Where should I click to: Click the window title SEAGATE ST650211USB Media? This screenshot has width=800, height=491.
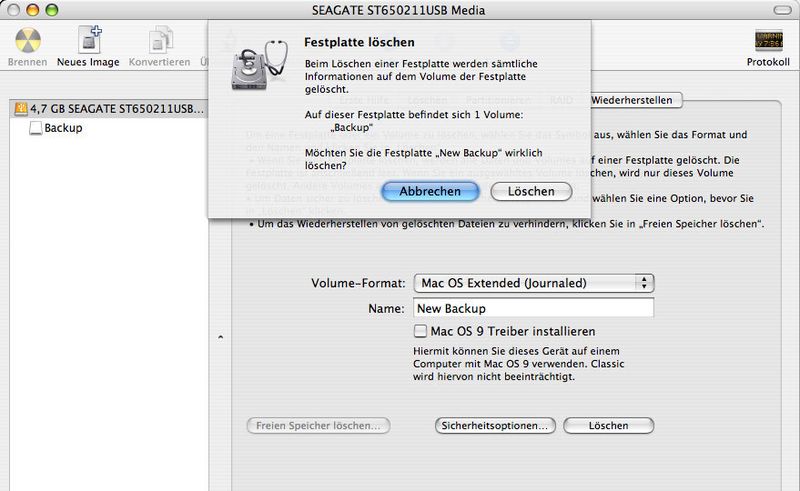coord(398,10)
